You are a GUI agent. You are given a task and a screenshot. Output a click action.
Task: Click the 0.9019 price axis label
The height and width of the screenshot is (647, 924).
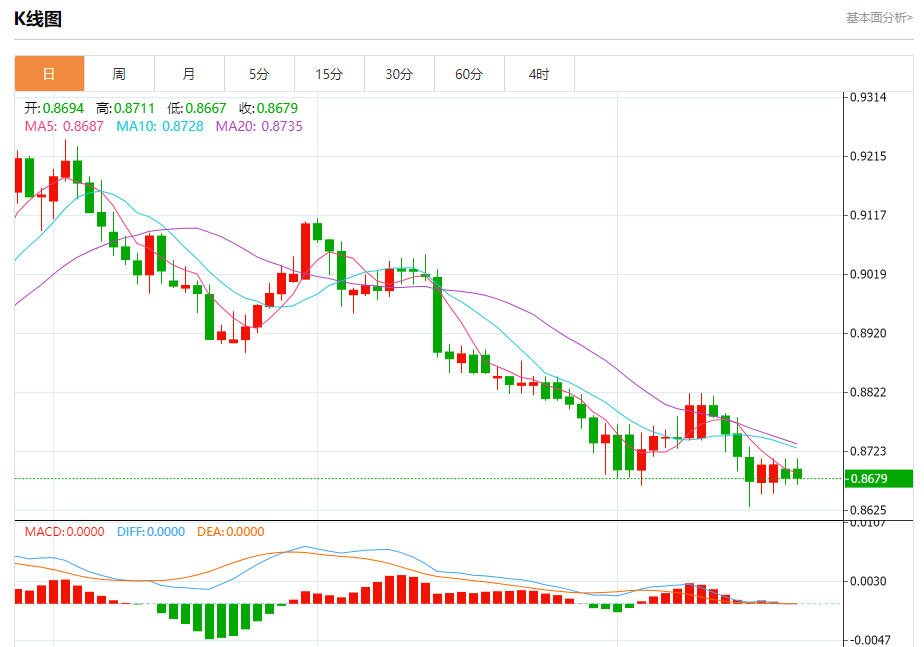click(x=868, y=274)
